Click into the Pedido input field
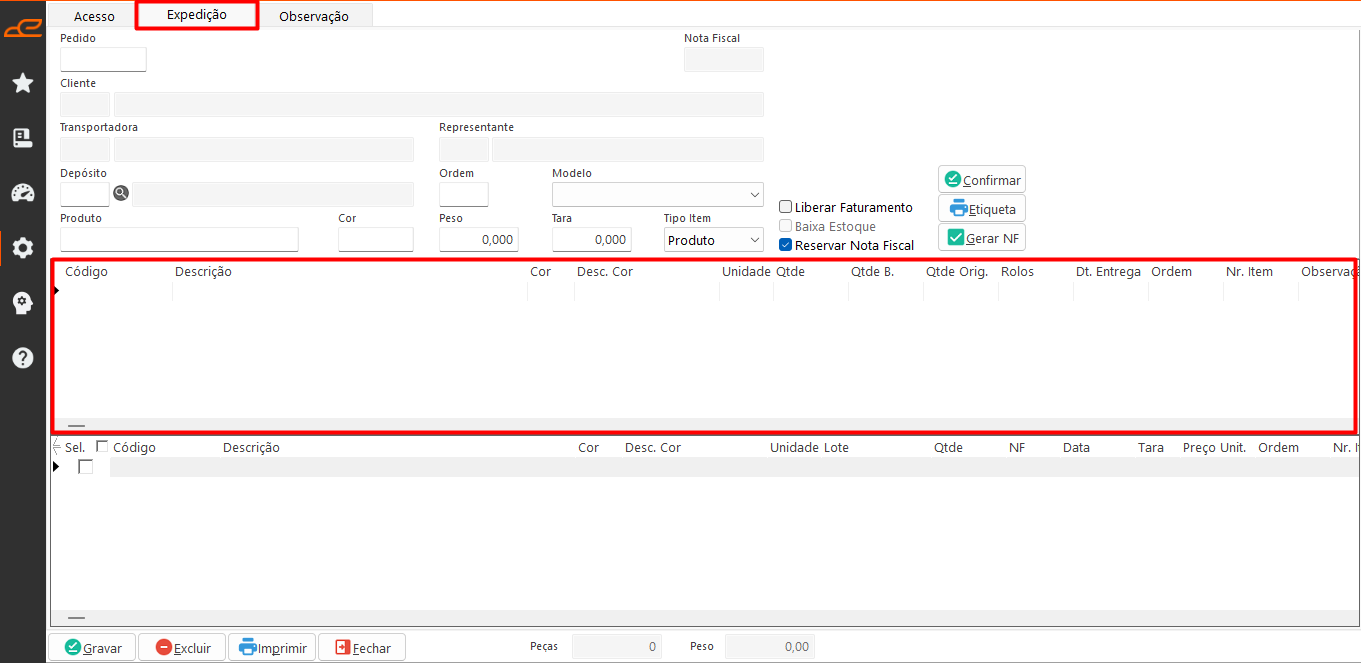This screenshot has height=663, width=1361. coord(103,59)
